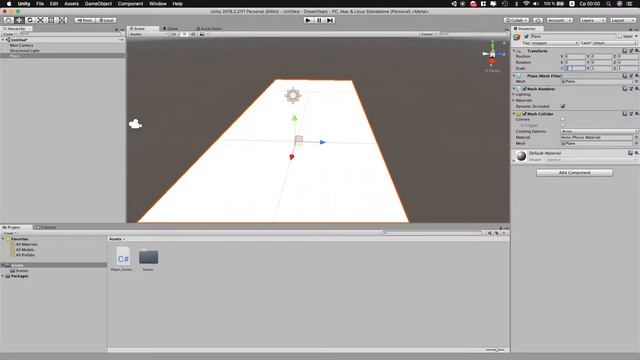Click the Main Camera gizmo in scene
This screenshot has width=640, height=360.
click(x=135, y=124)
